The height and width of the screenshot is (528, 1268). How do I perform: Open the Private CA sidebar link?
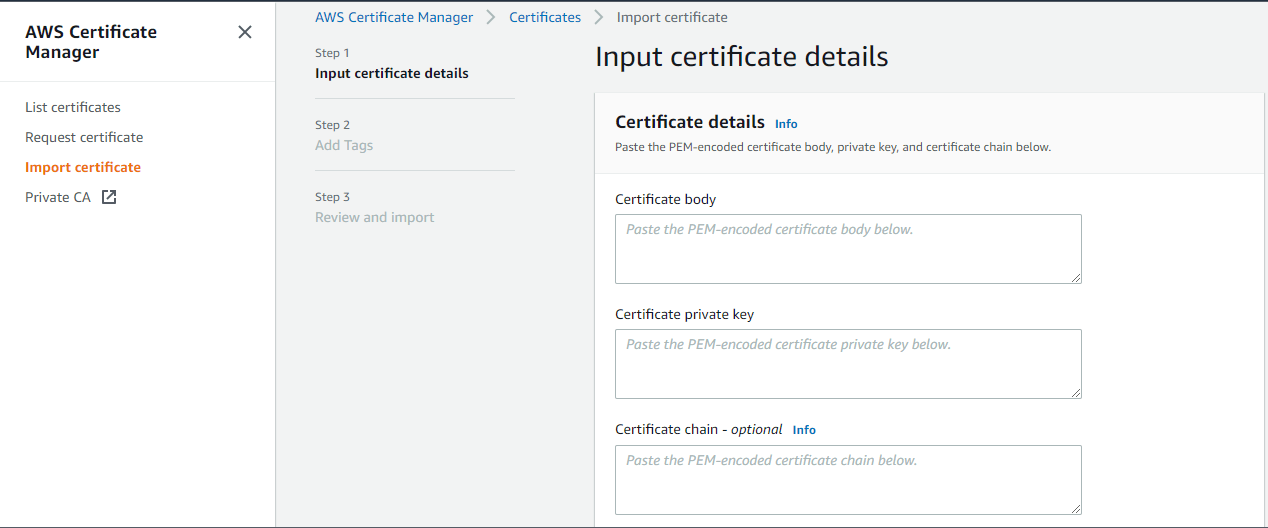click(58, 197)
